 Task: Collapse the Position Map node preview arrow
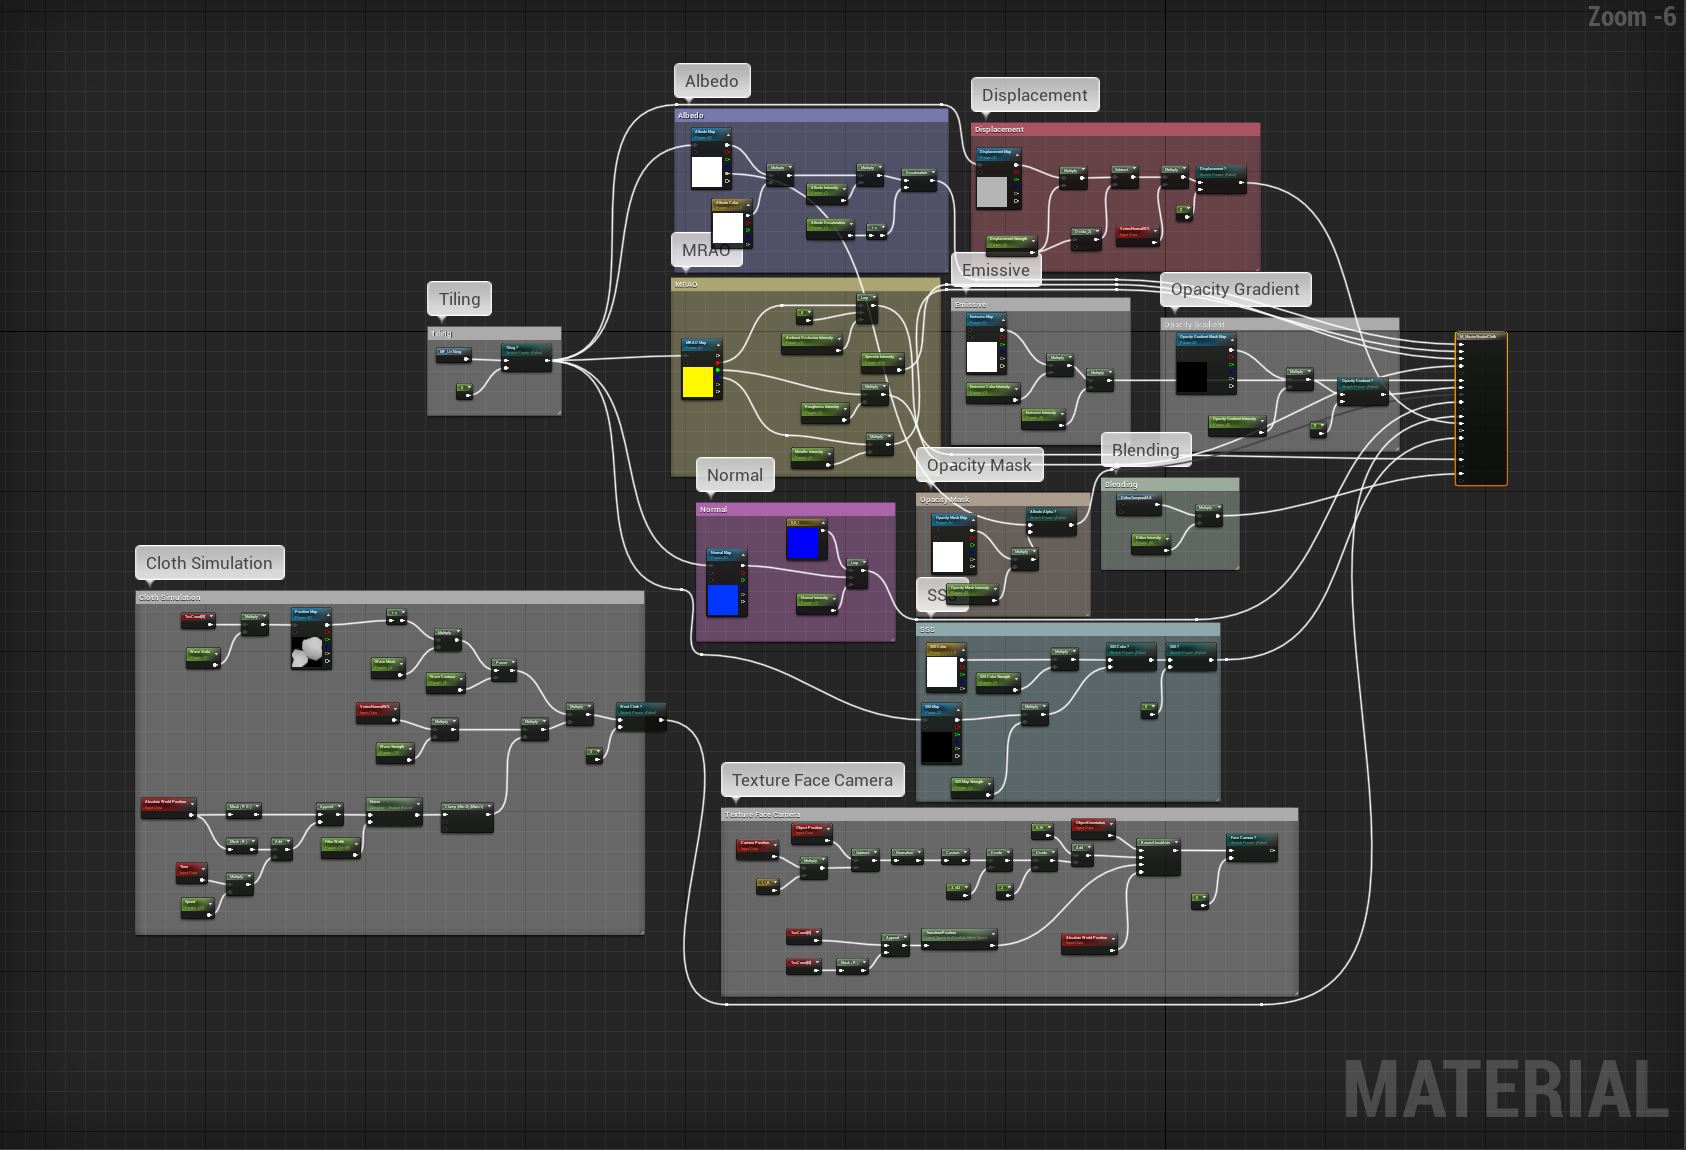click(x=327, y=613)
